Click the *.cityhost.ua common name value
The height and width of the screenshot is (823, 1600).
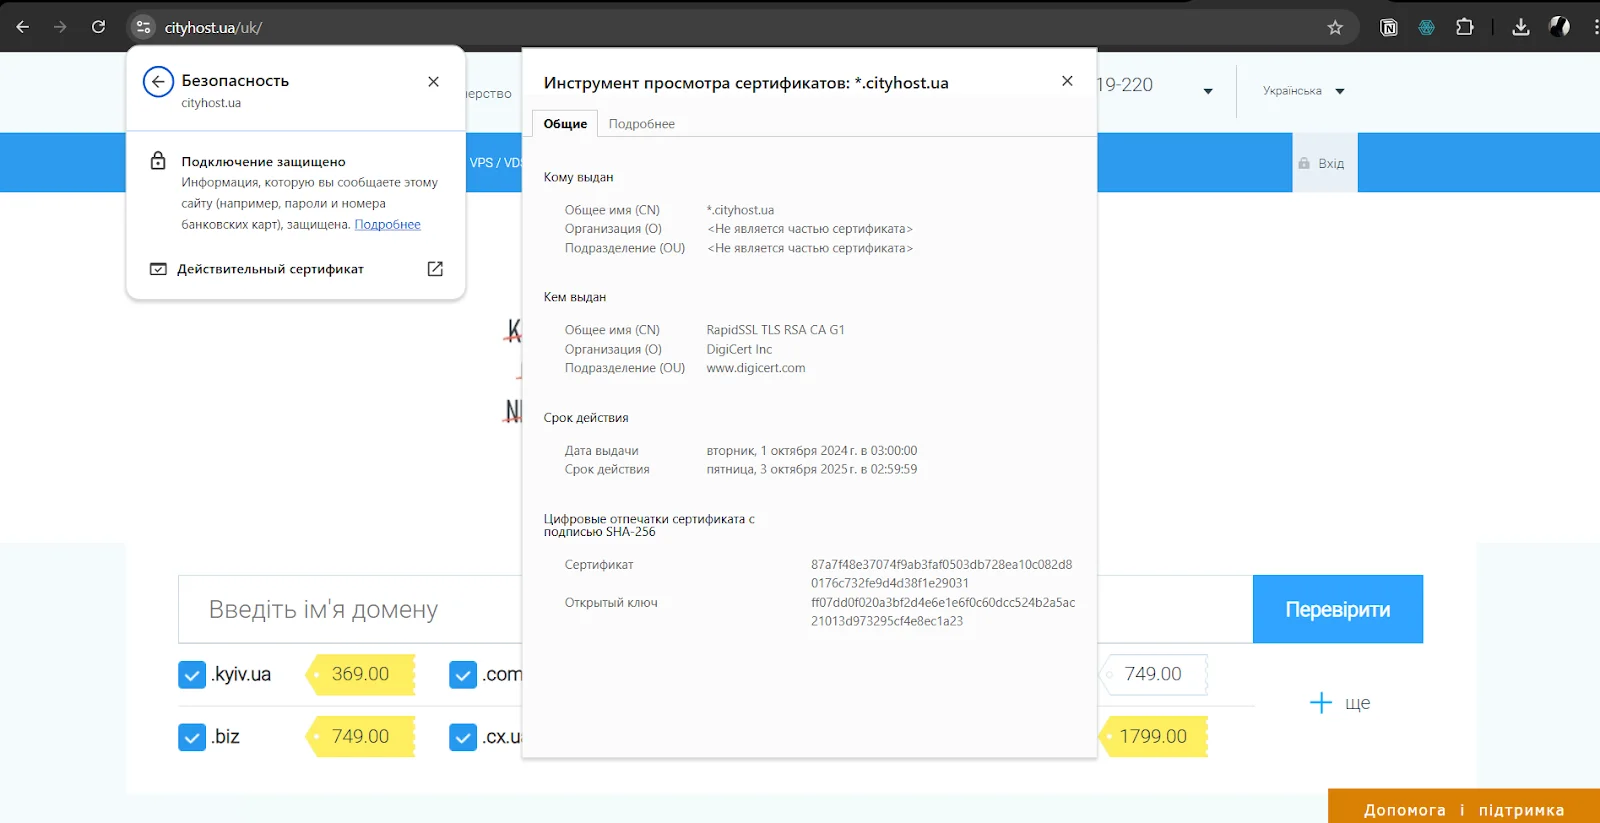[x=741, y=210]
